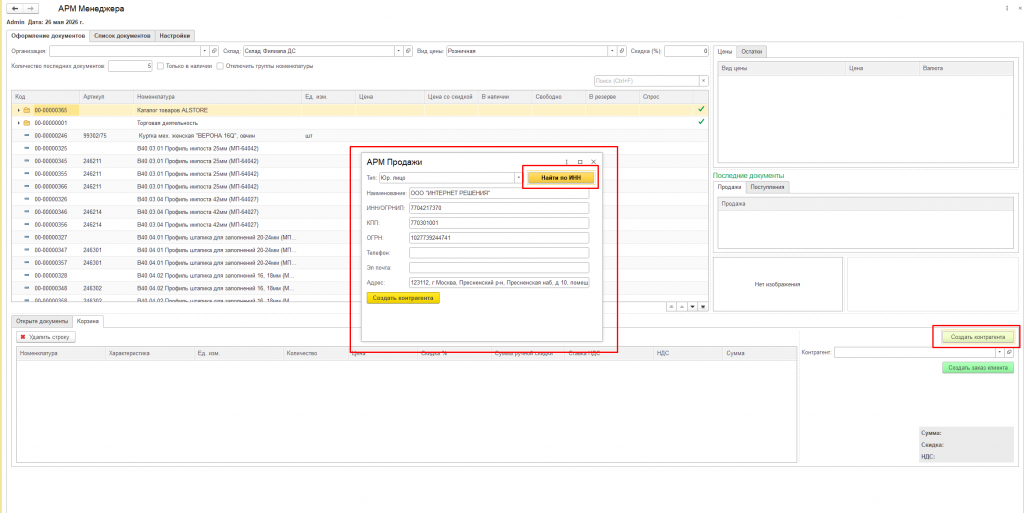Open the Тип dropdown in the АРМ Продажи dialog
Screen dimensions: 1024x513
tap(519, 178)
